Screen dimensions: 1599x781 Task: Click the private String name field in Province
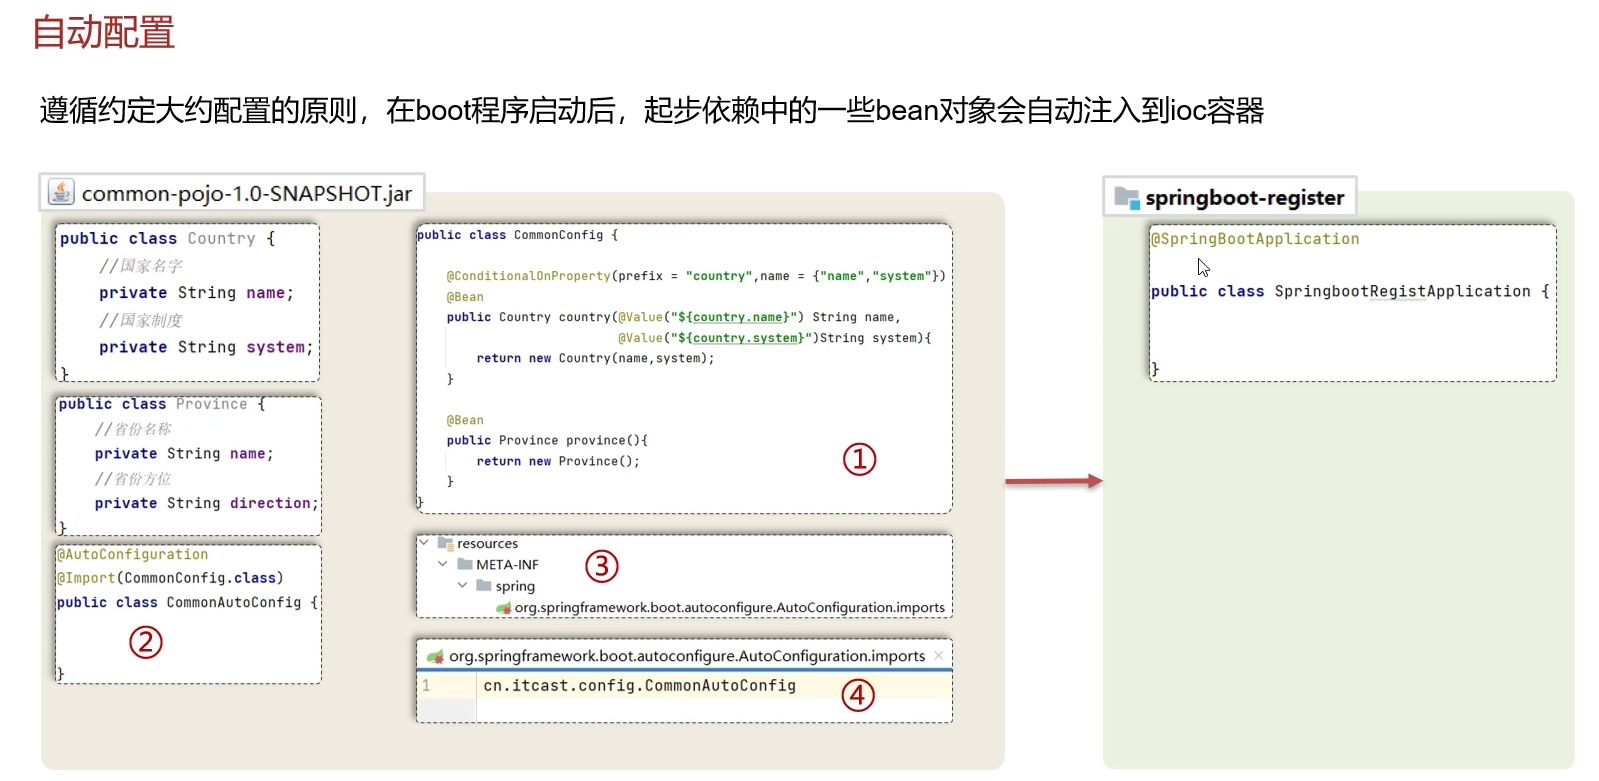[x=184, y=453]
